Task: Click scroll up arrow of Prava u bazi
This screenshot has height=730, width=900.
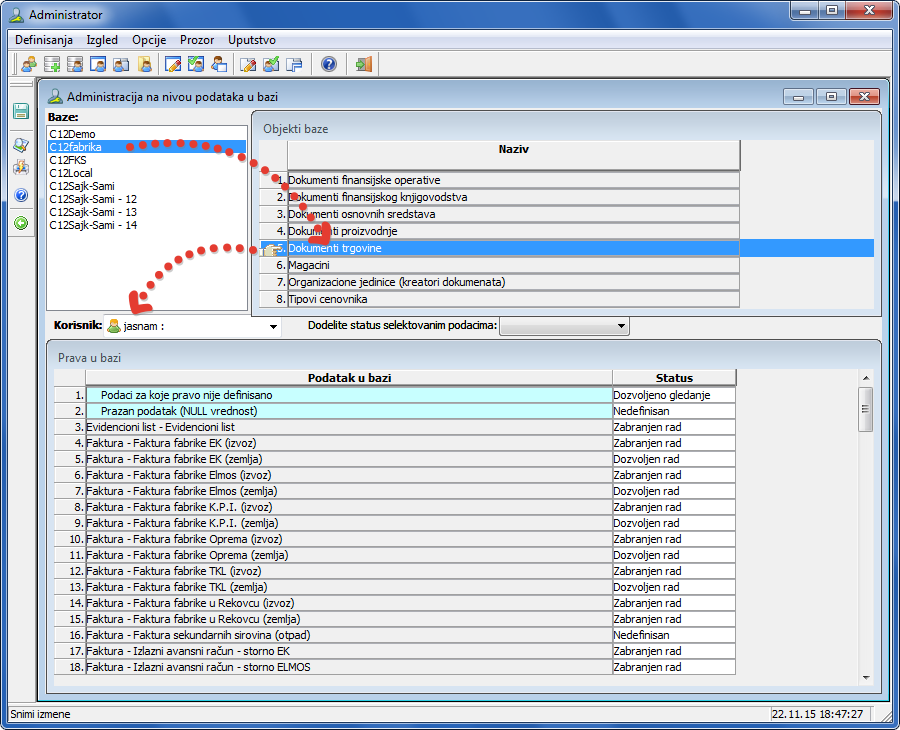Action: (866, 378)
